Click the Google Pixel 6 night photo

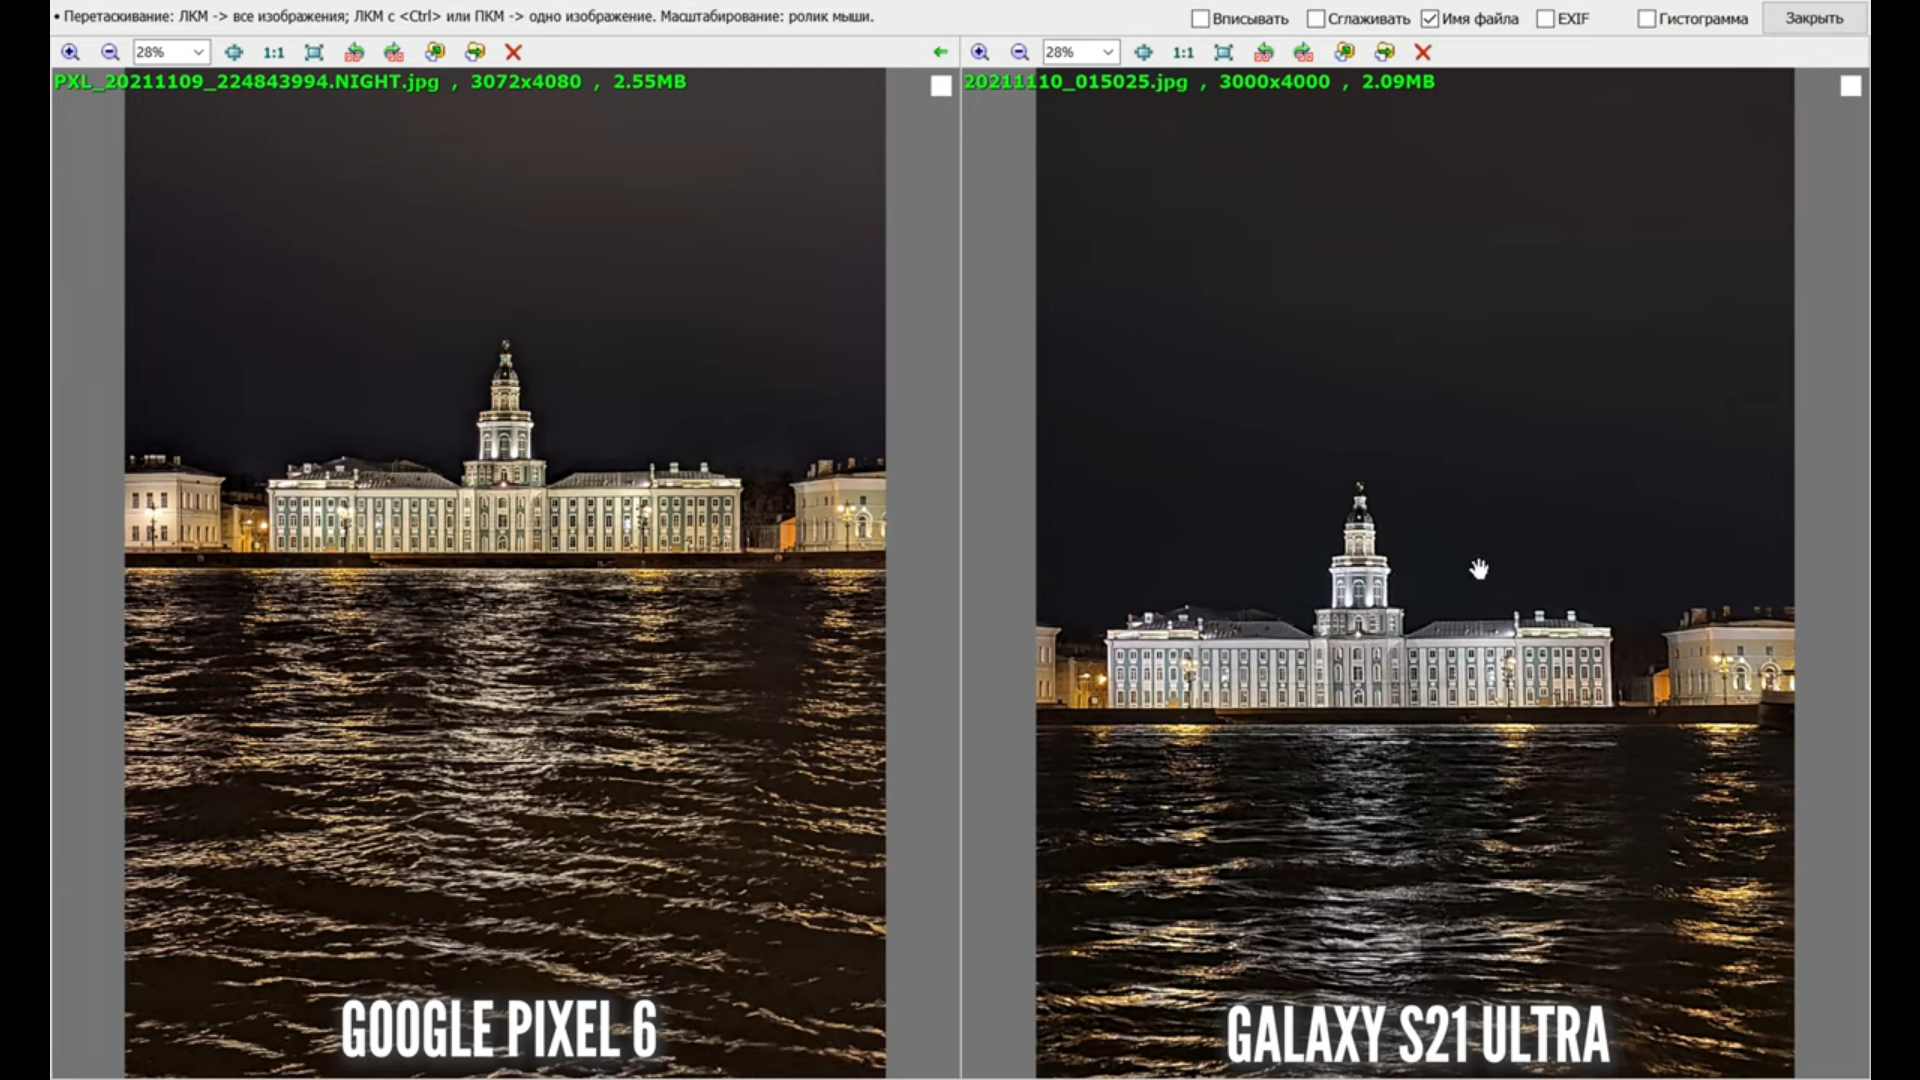point(505,572)
